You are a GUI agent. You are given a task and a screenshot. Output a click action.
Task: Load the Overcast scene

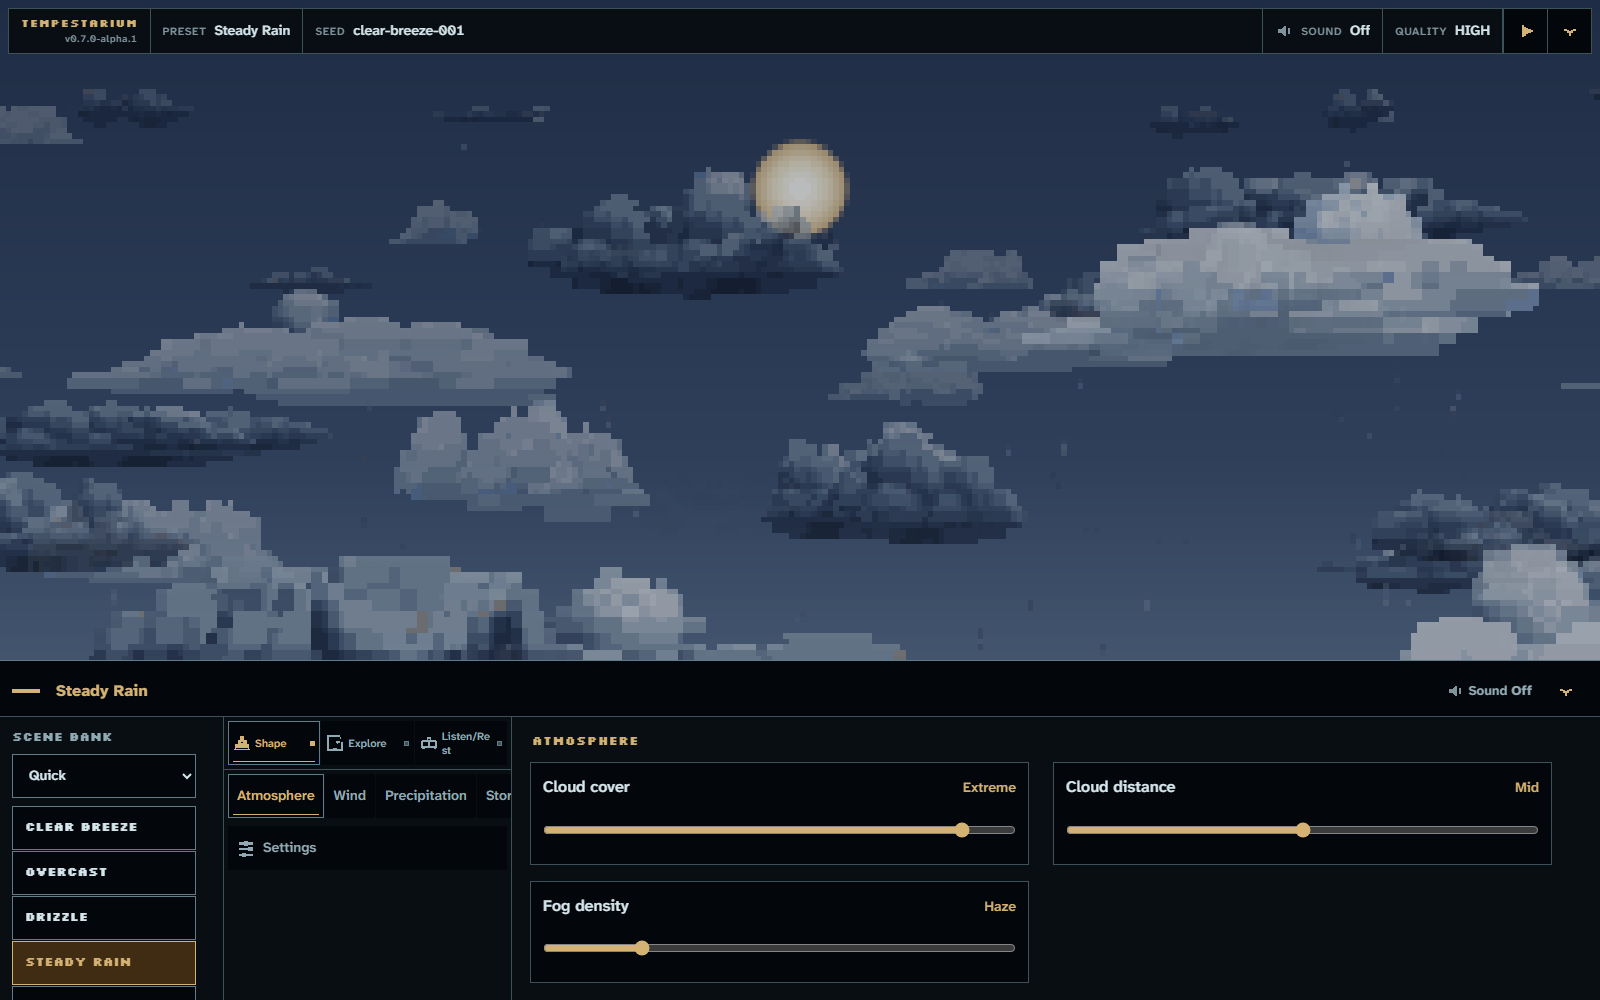(104, 873)
